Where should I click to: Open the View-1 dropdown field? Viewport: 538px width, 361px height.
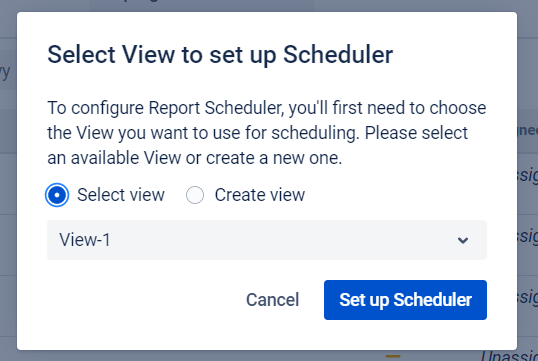[267, 240]
